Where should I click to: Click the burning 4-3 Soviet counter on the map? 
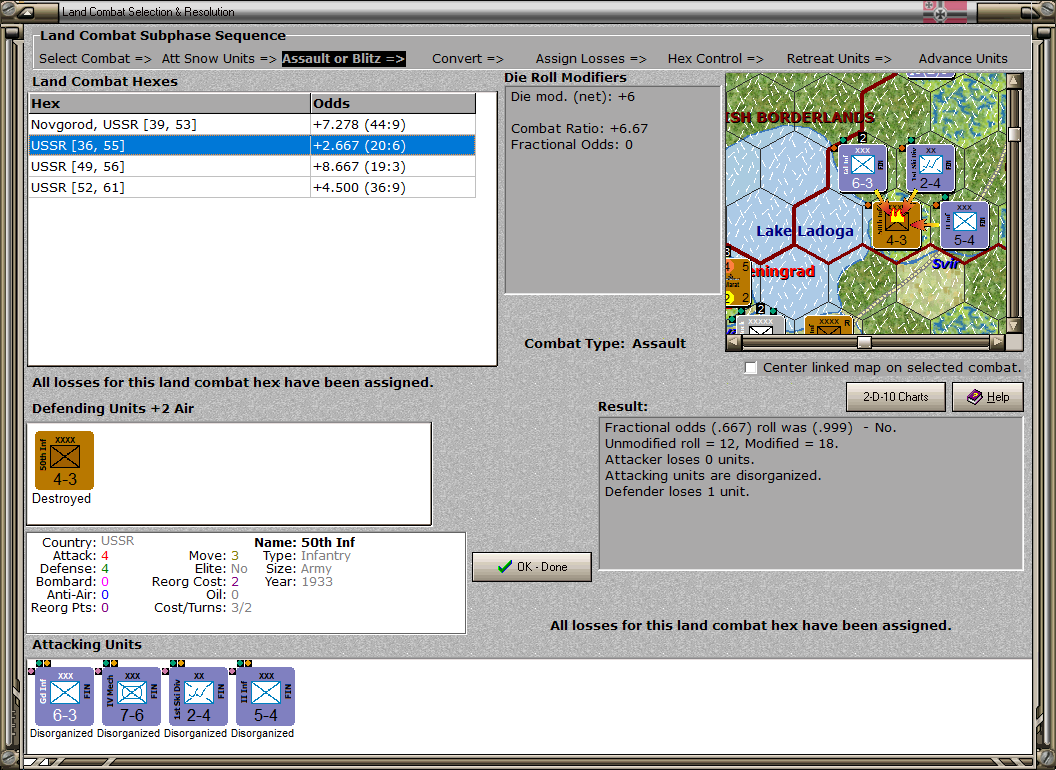896,225
